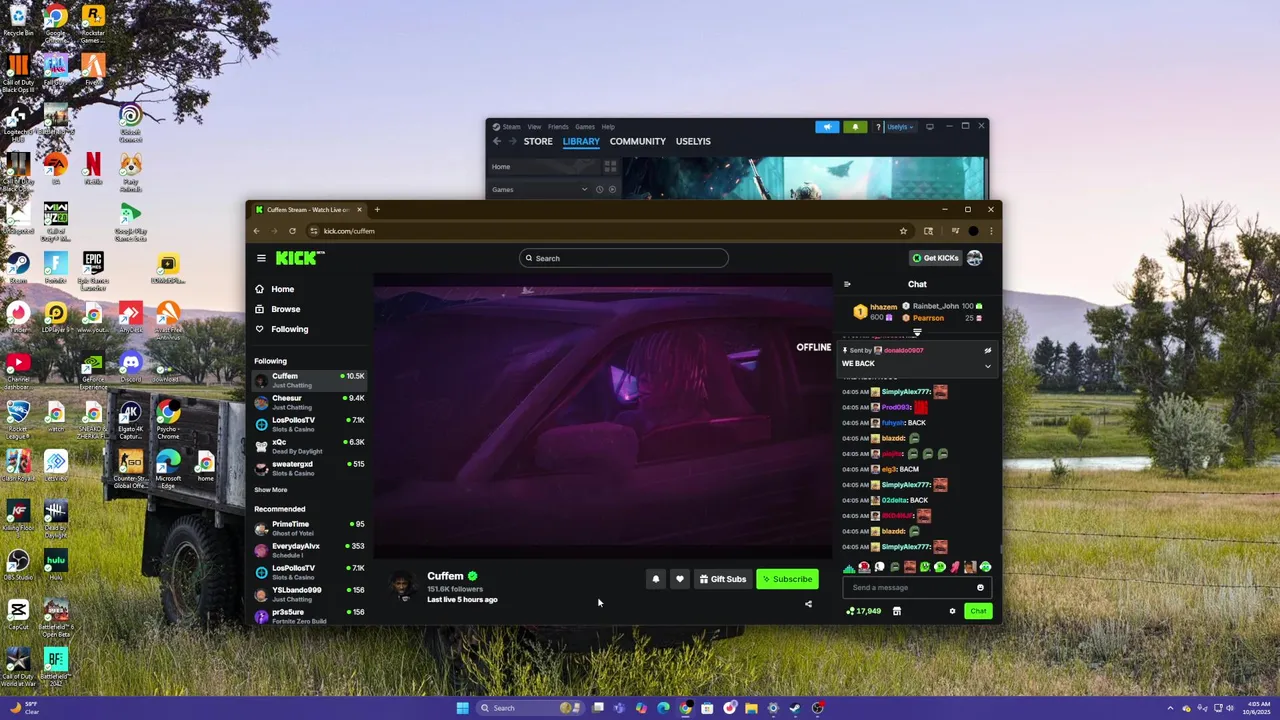The image size is (1280, 720).
Task: Open the user profile avatar menu
Action: tap(974, 258)
